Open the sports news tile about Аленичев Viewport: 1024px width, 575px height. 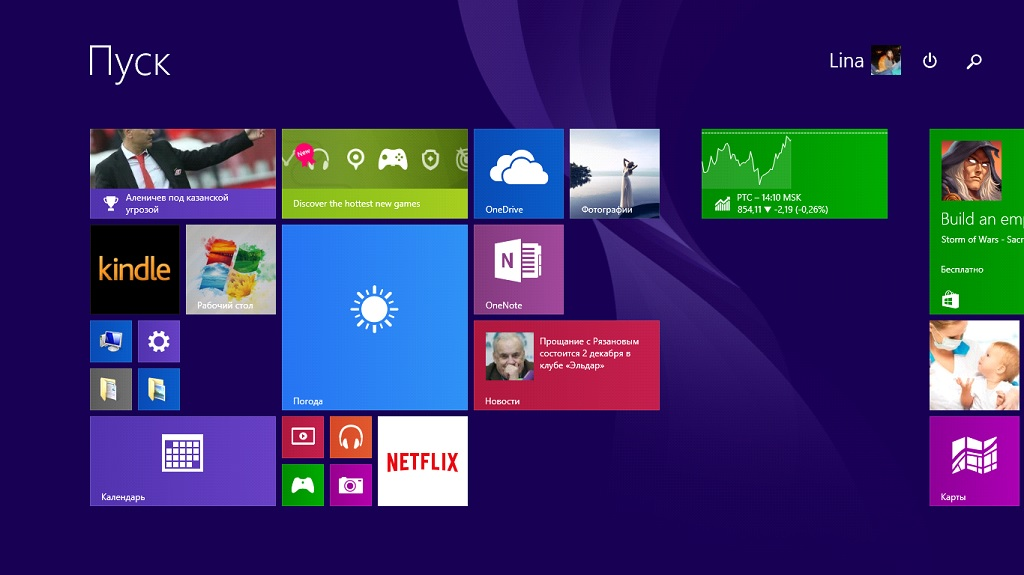(183, 174)
